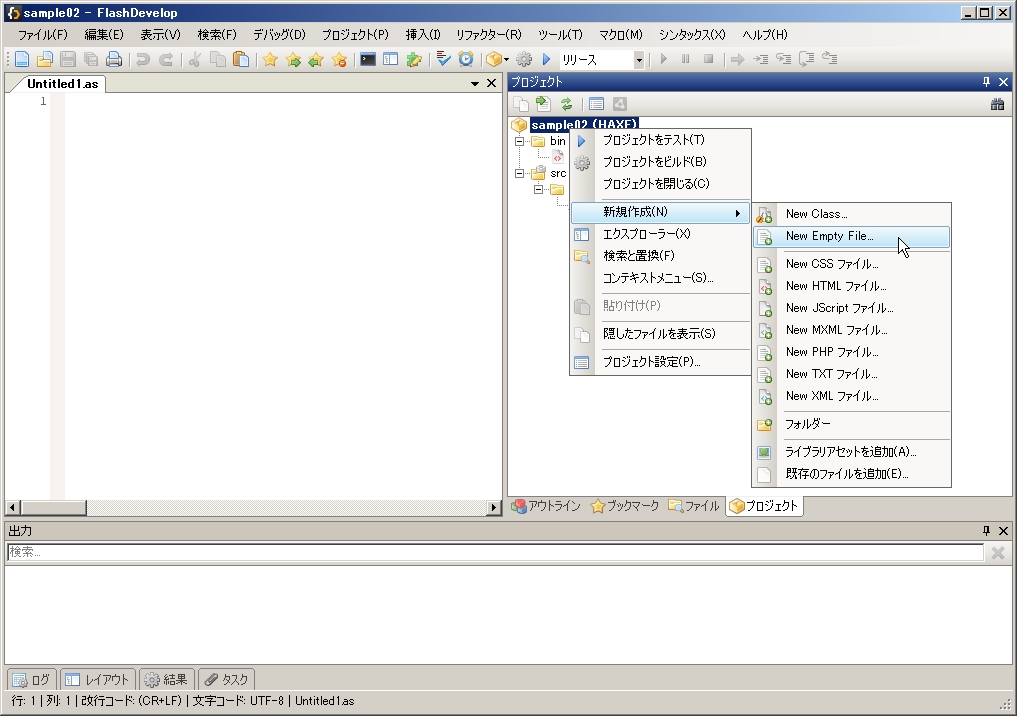Select New Class... from submenu

click(851, 214)
